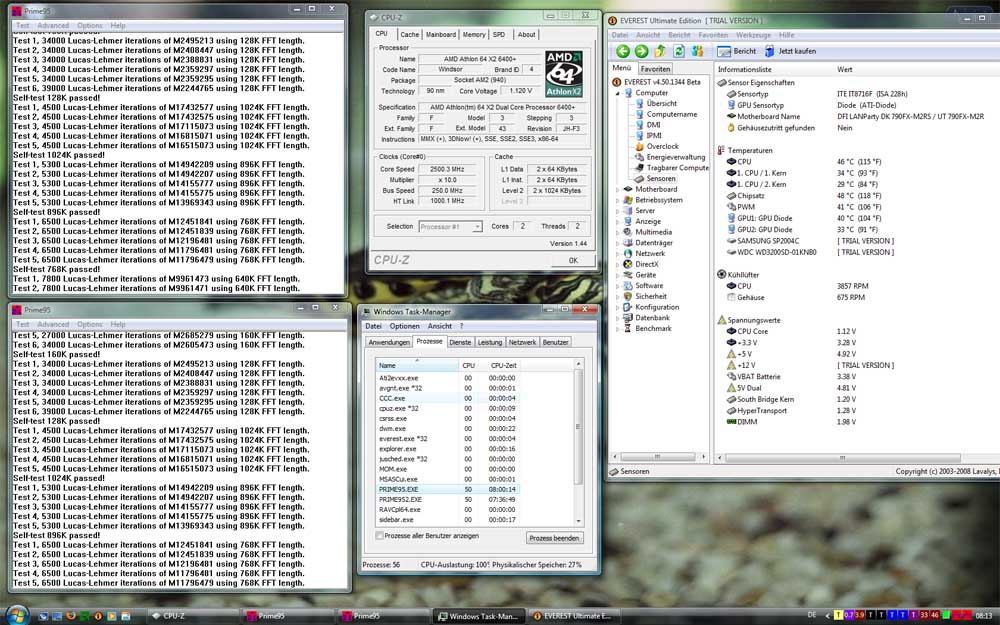
Task: Expand the Datenträger tree node
Action: click(617, 243)
